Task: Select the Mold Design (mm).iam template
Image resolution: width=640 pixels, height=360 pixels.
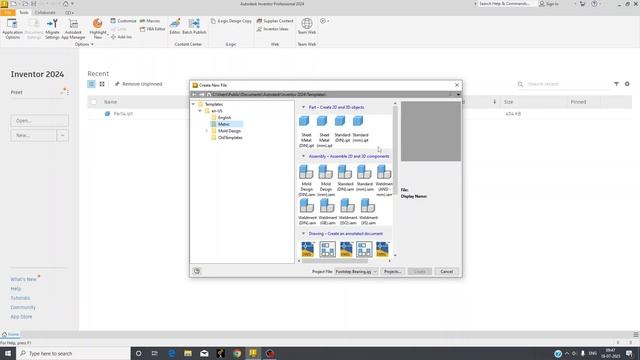Action: point(326,180)
